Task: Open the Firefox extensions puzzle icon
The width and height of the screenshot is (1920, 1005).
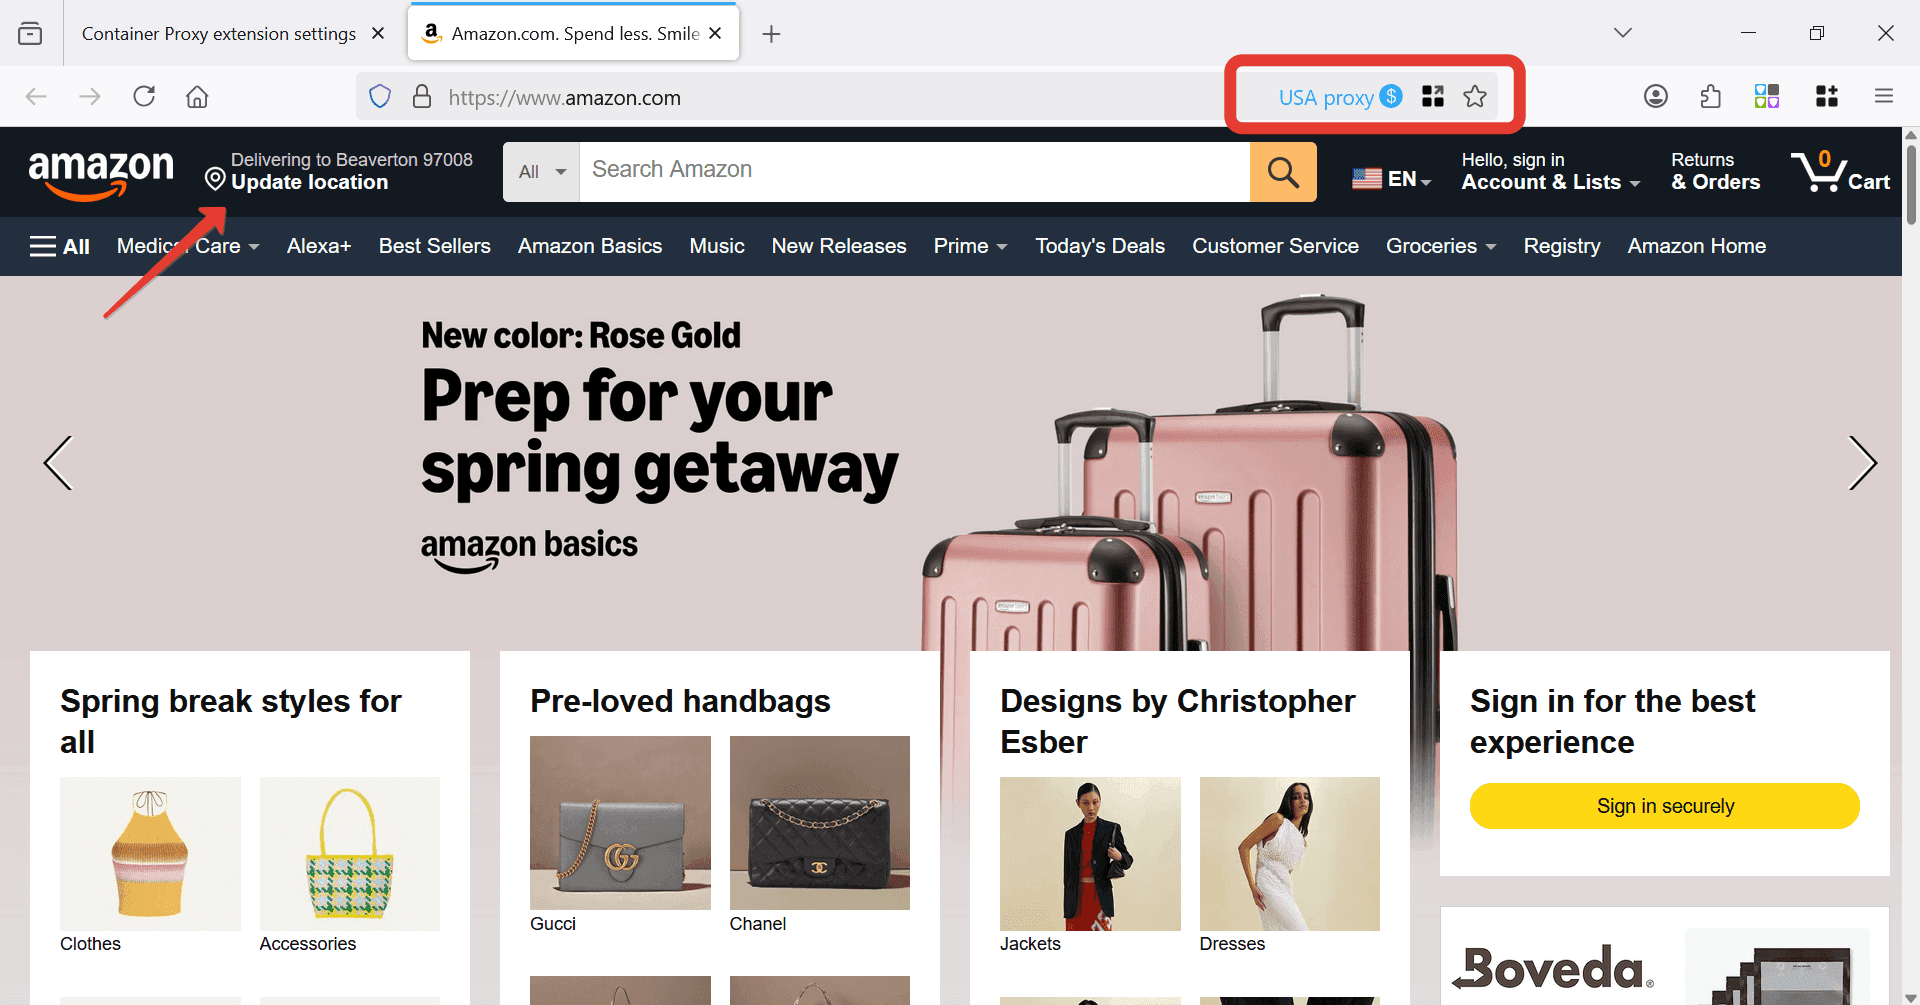Action: pyautogui.click(x=1711, y=97)
